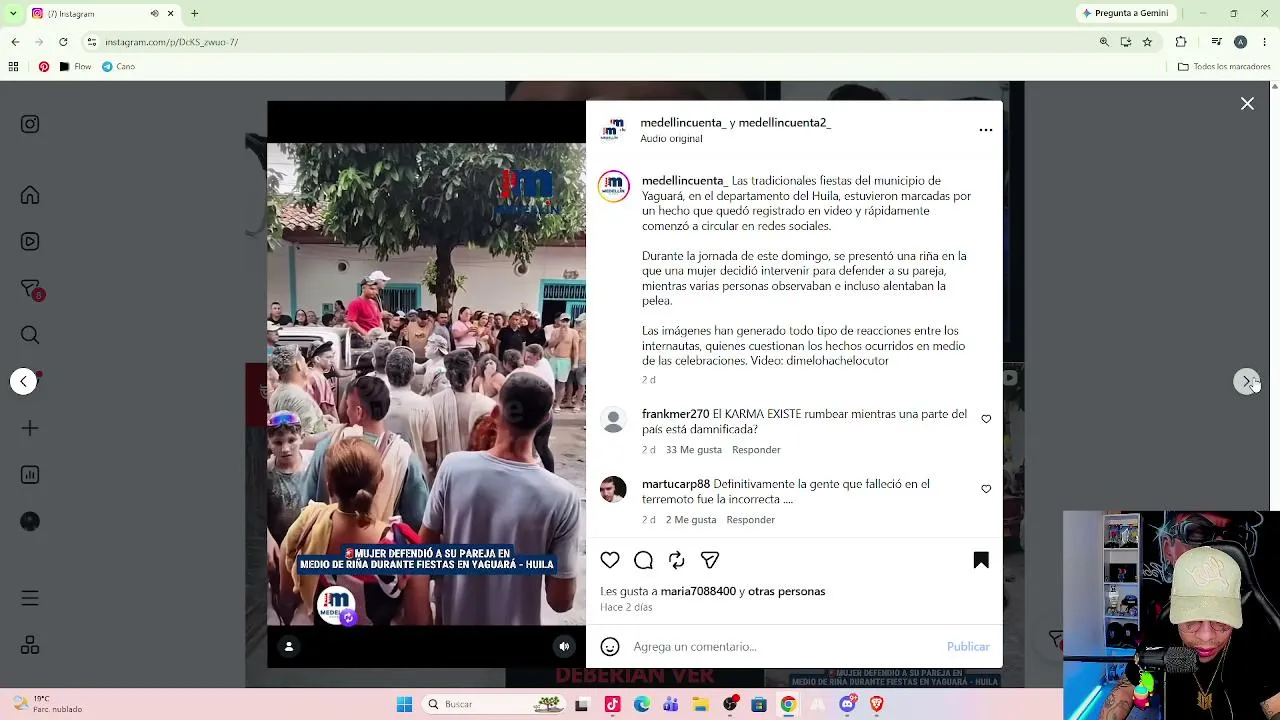Go to the next post
The image size is (1280, 720).
point(1246,381)
